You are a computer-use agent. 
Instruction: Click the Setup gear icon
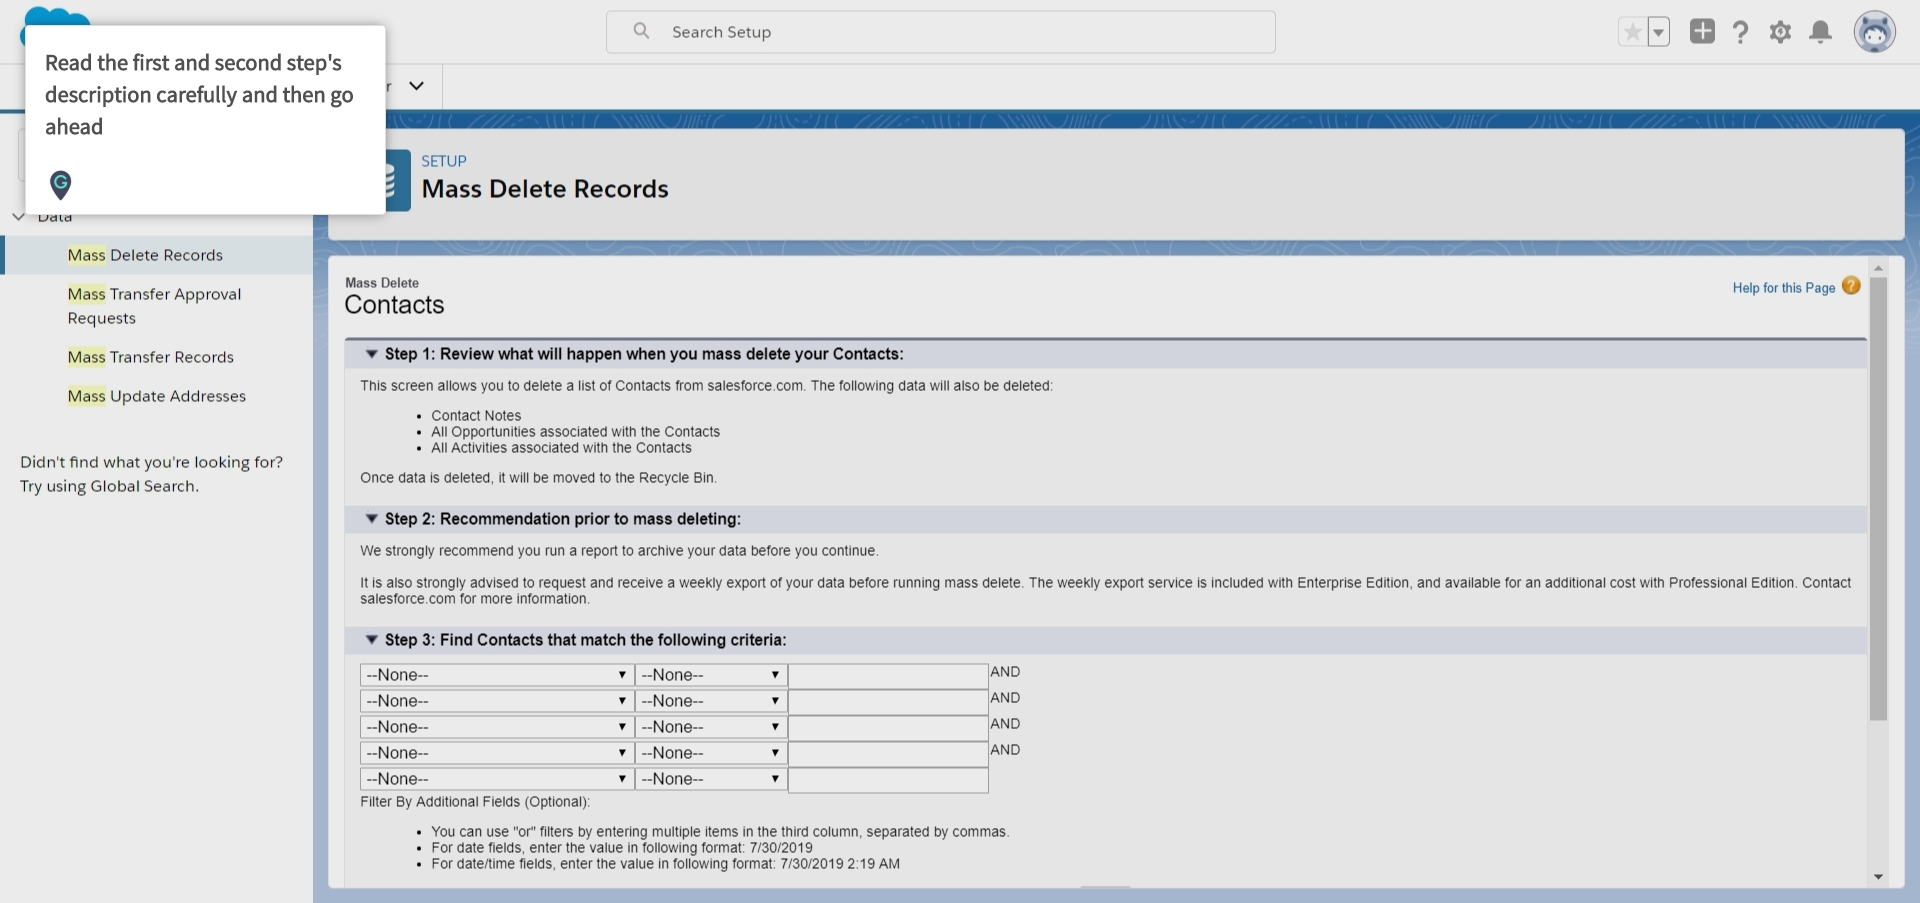pos(1781,31)
